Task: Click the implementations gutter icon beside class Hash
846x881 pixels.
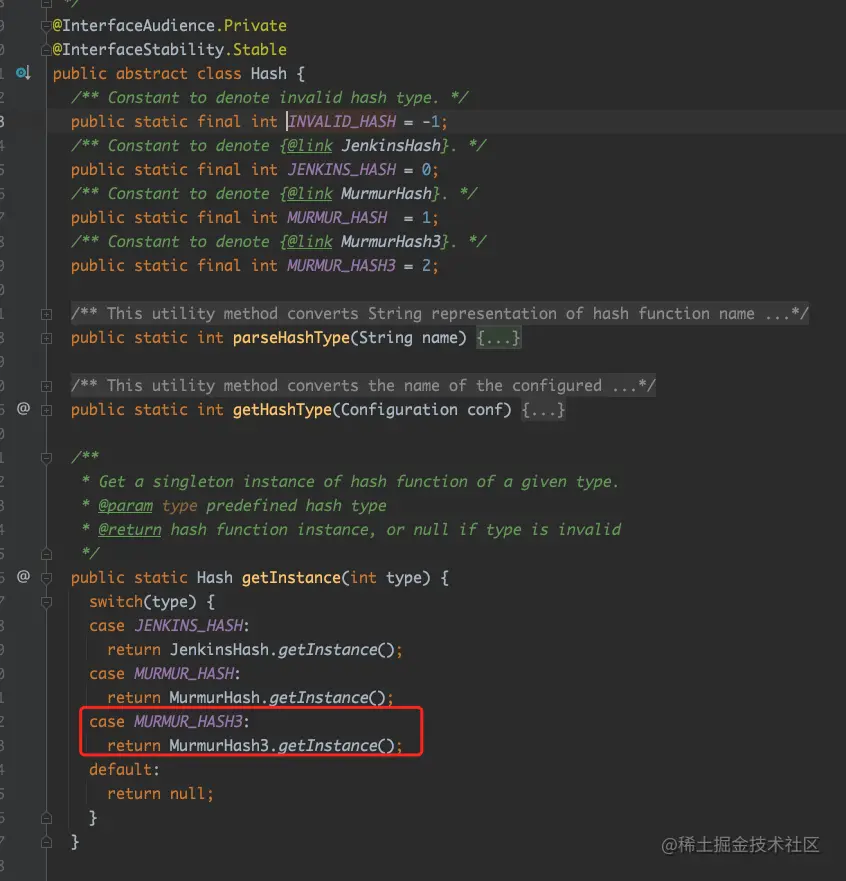Action: (23, 73)
